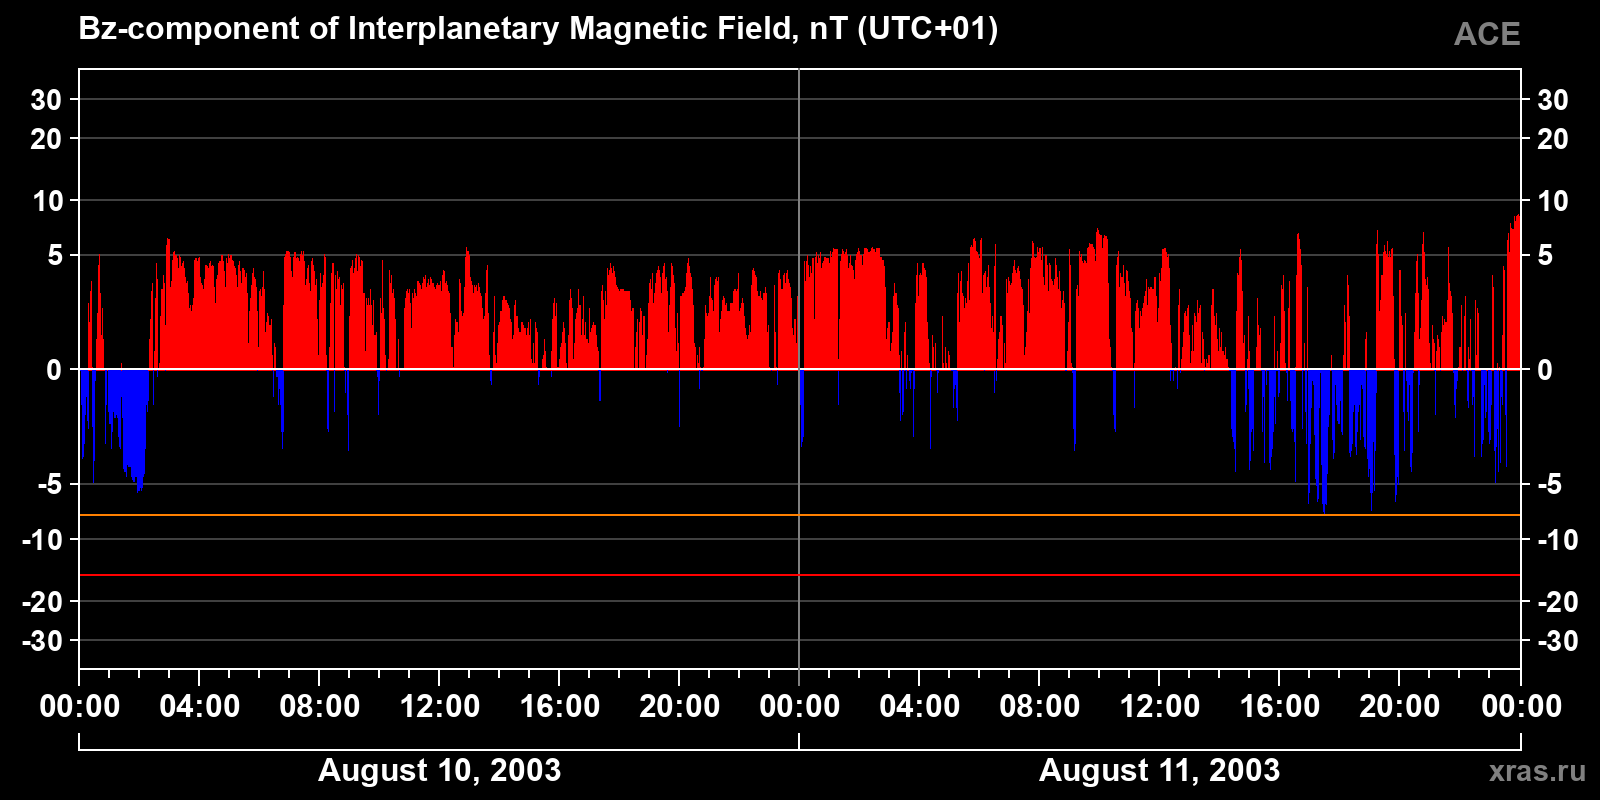Click the "10" label on the right axis
The width and height of the screenshot is (1600, 800).
[1552, 201]
